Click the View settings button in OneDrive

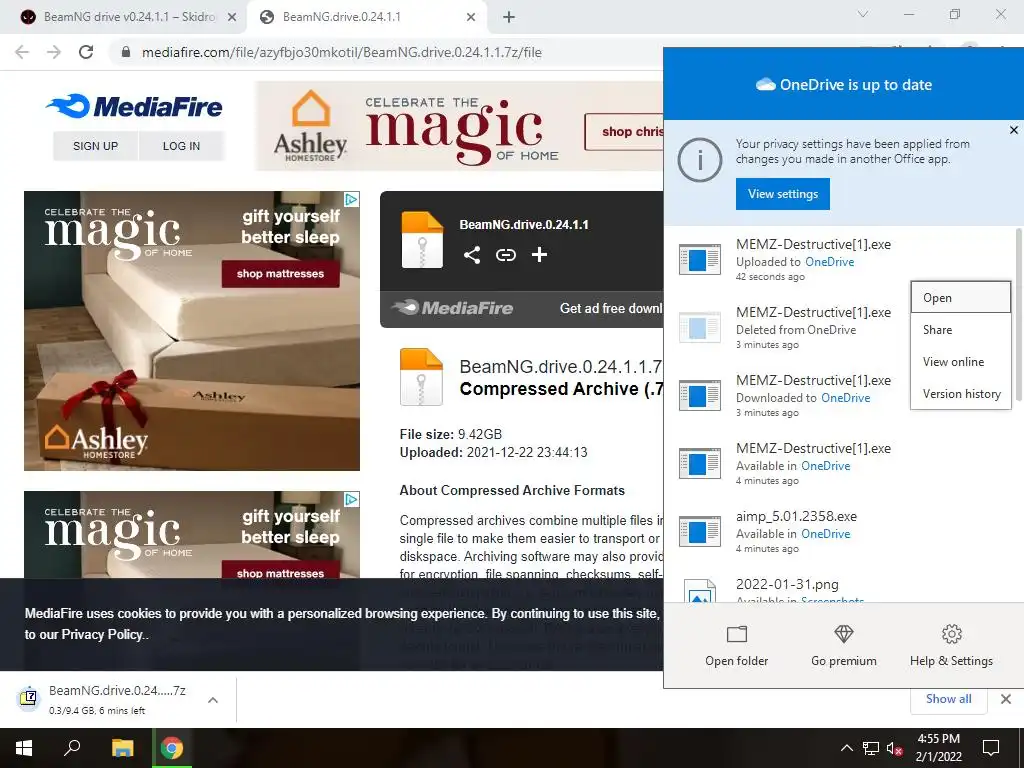[782, 194]
